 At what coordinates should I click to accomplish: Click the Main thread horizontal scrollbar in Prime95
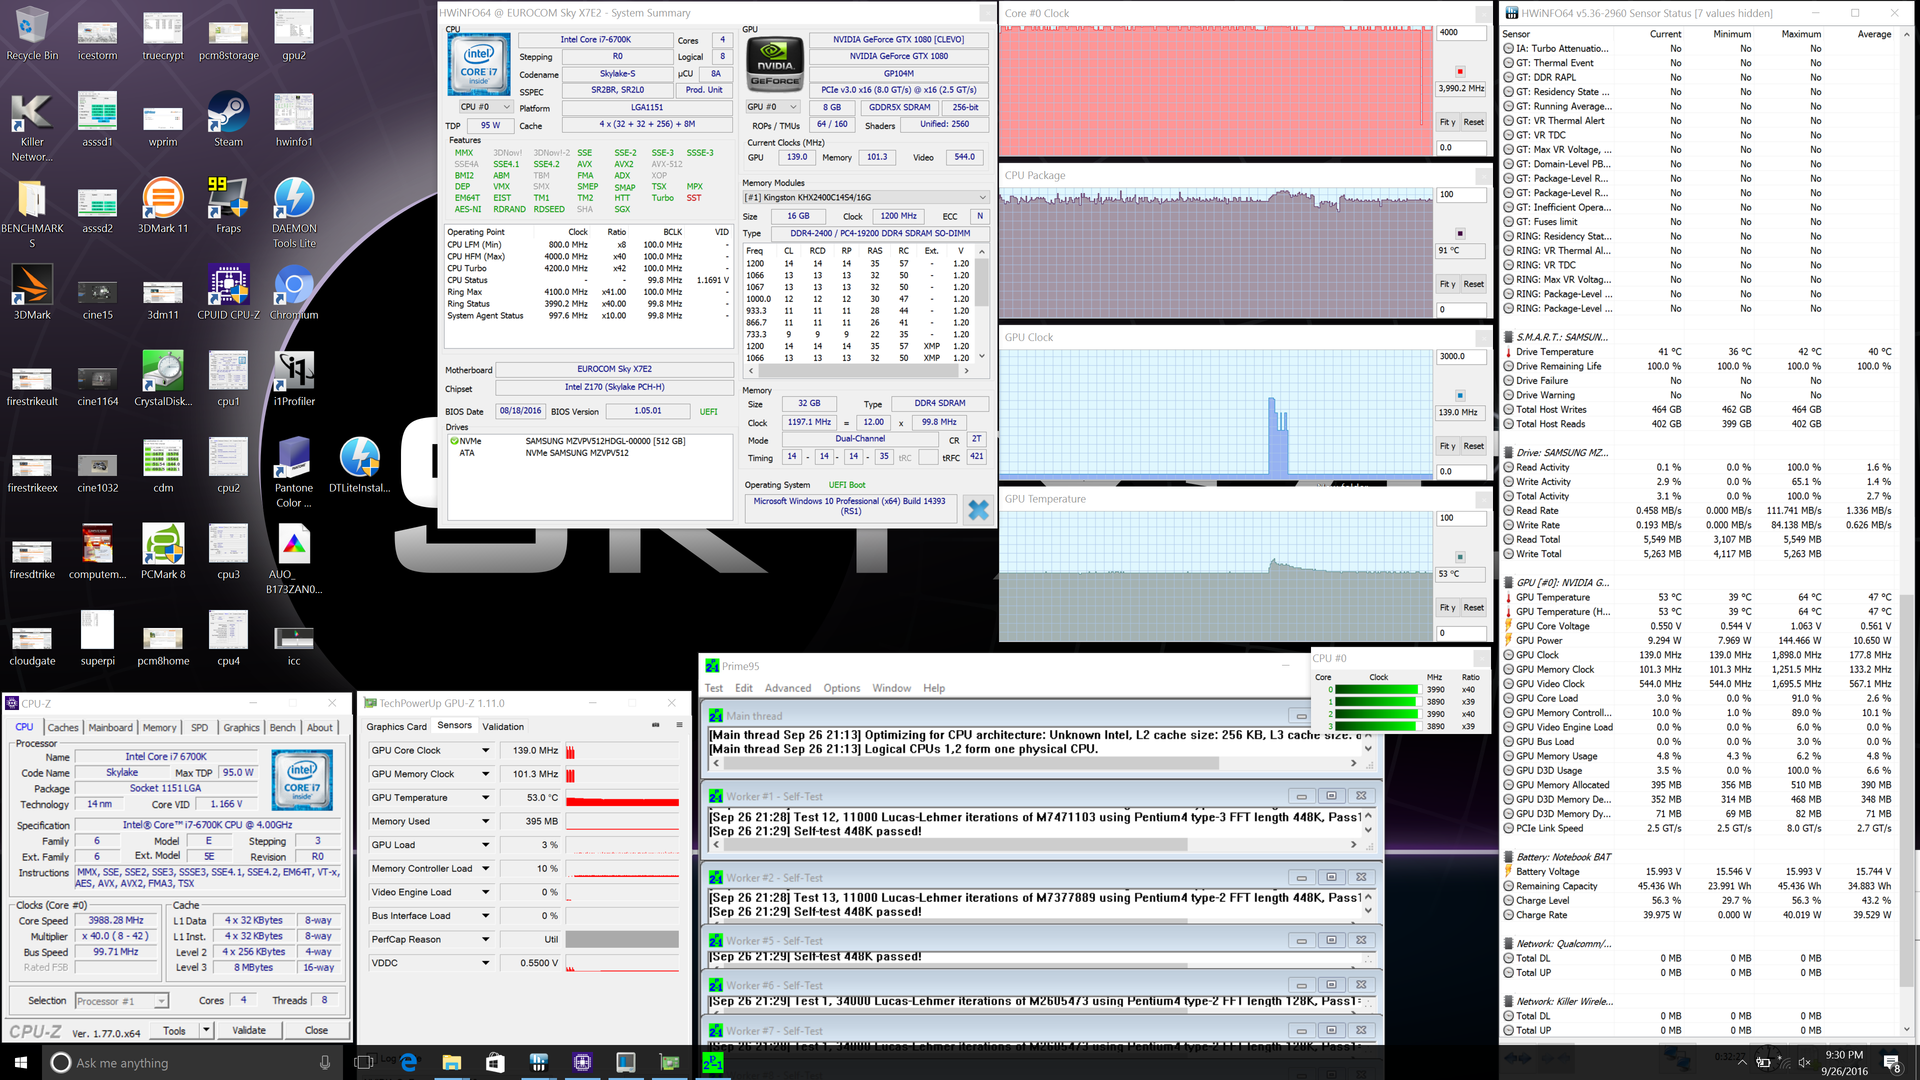(1035, 763)
